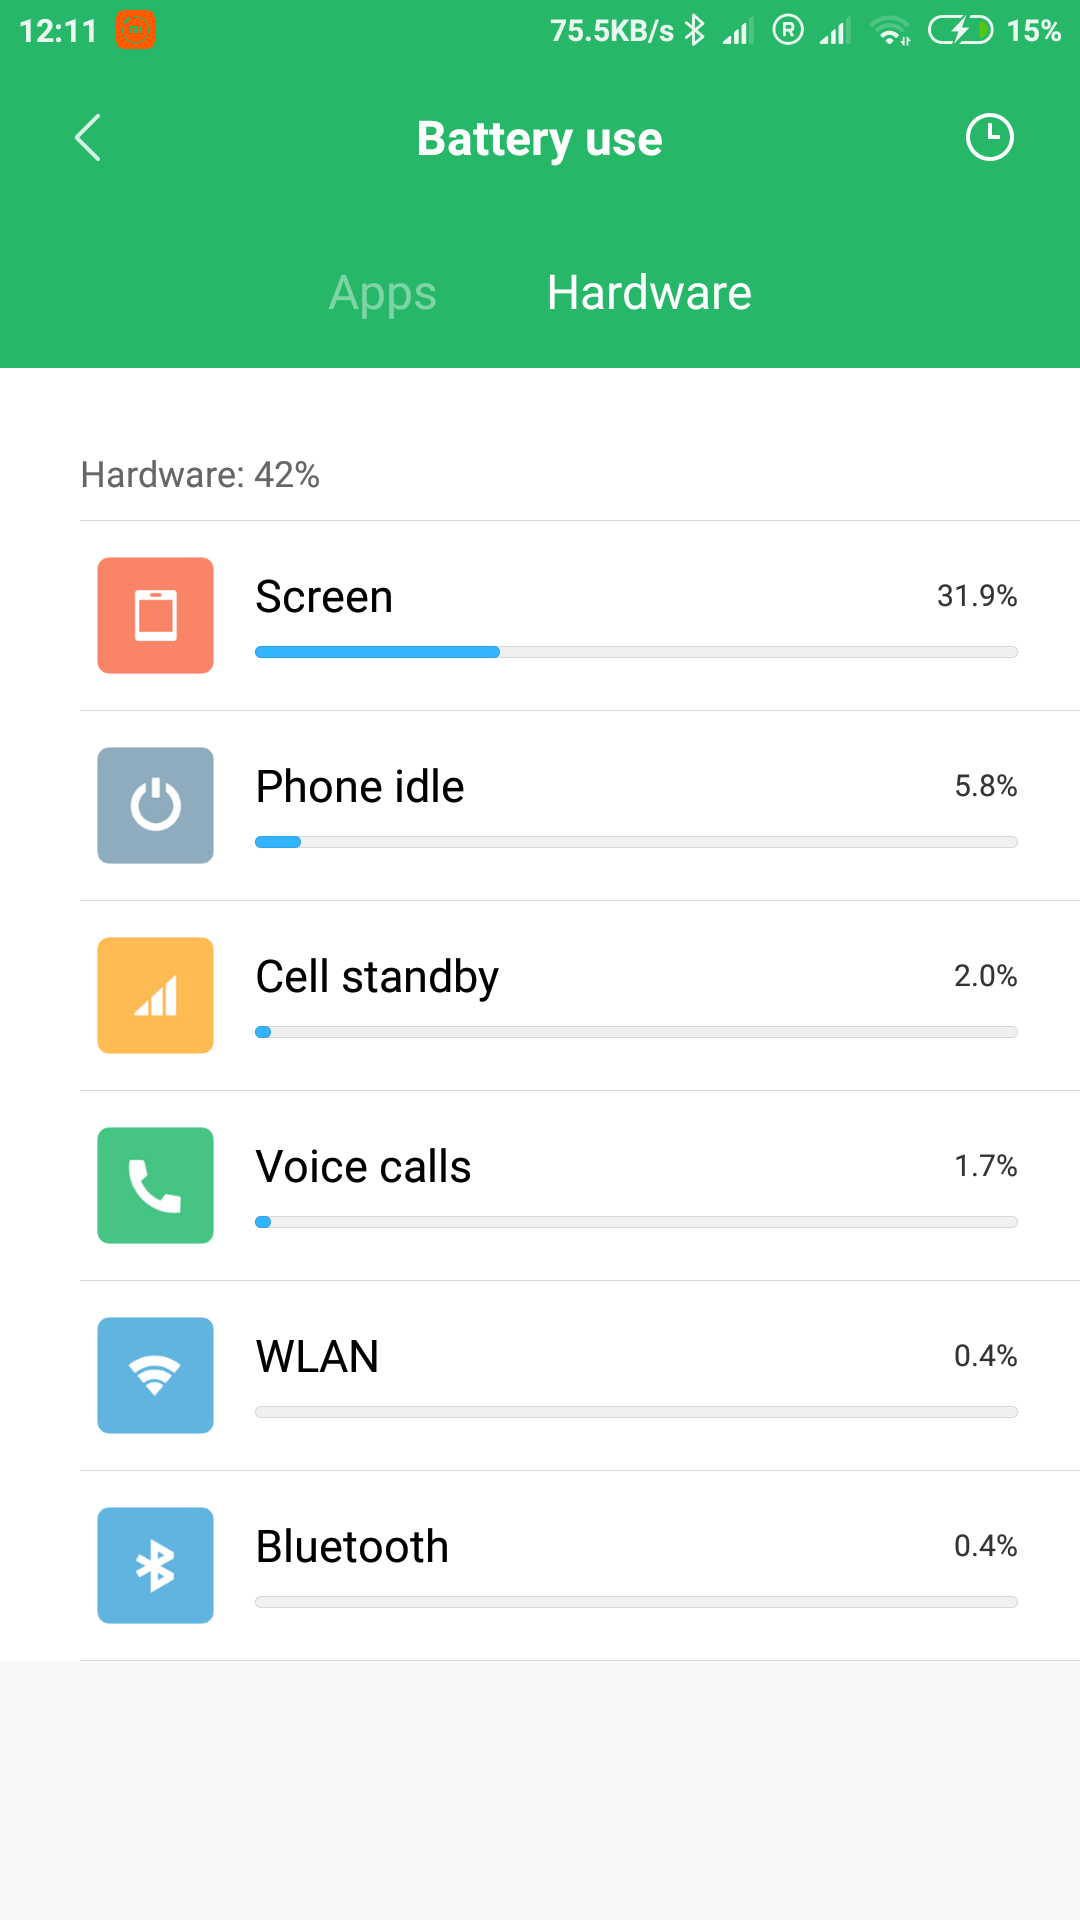Go back using the arrow icon
This screenshot has height=1920, width=1080.
[88, 138]
